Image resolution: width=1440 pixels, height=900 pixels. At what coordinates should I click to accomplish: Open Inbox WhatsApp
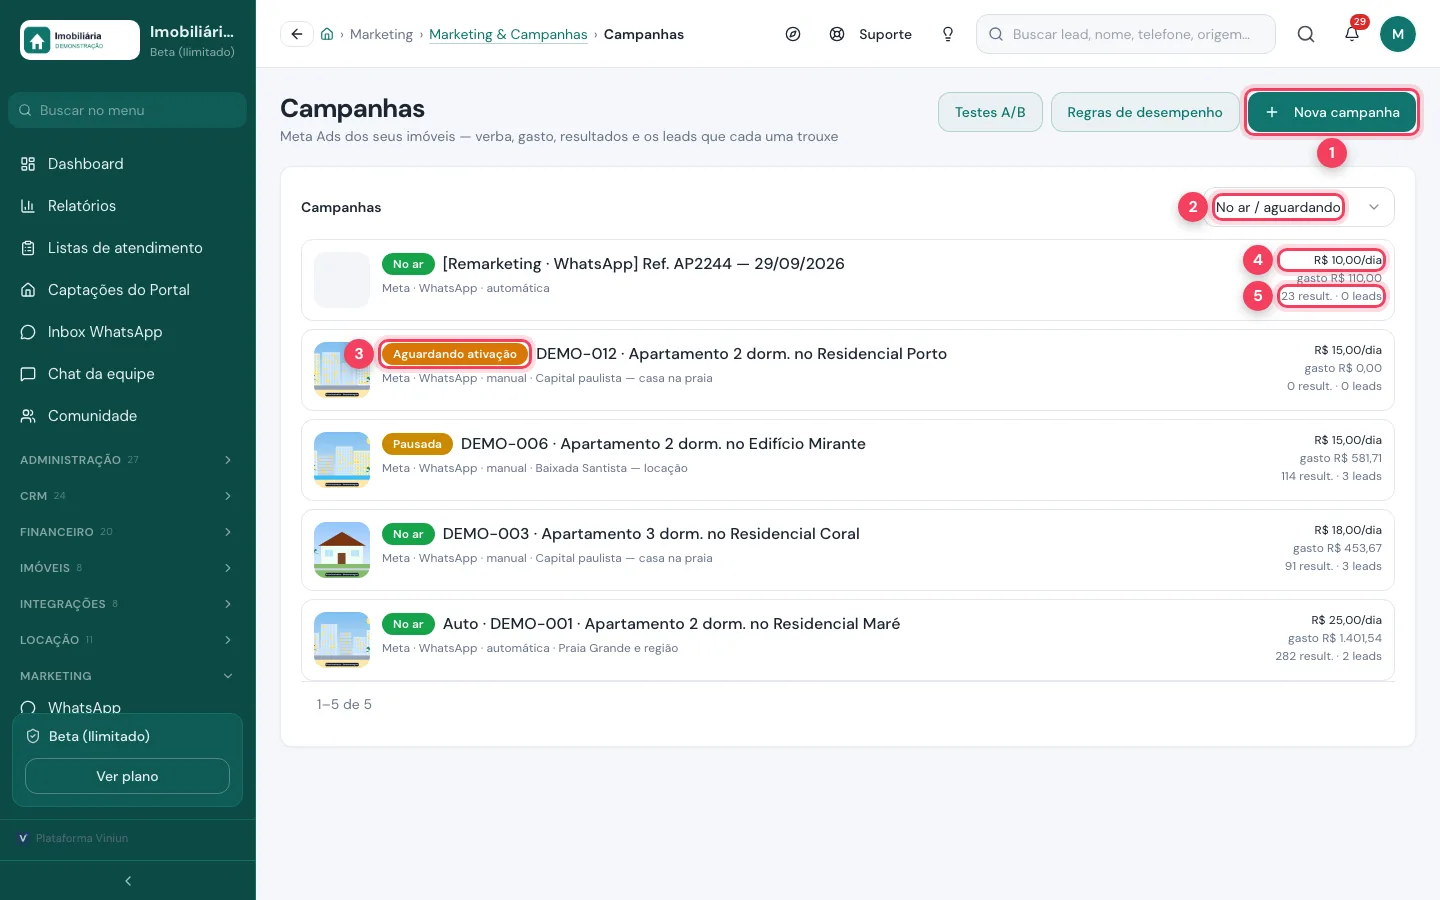(x=128, y=332)
